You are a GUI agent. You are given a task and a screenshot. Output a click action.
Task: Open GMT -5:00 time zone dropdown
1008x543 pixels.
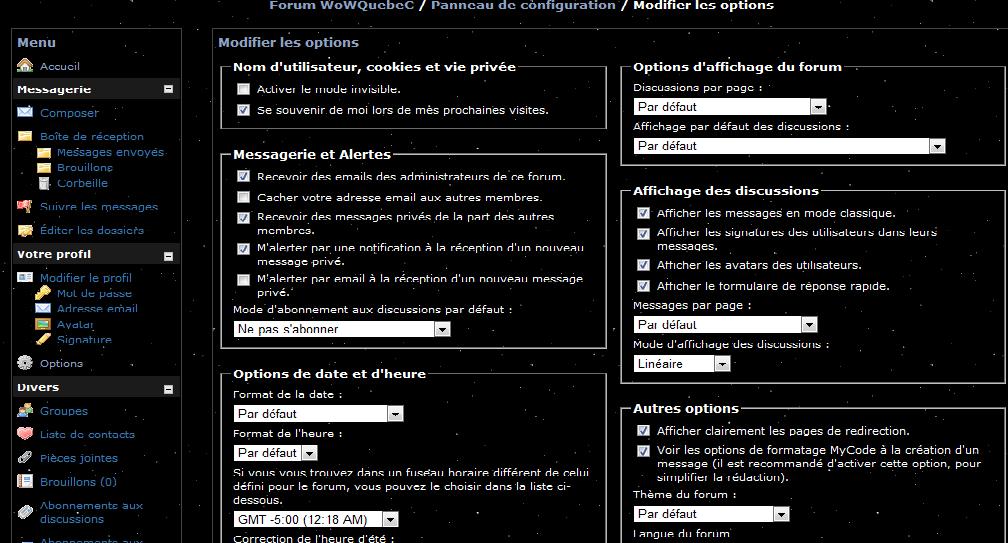[316, 519]
